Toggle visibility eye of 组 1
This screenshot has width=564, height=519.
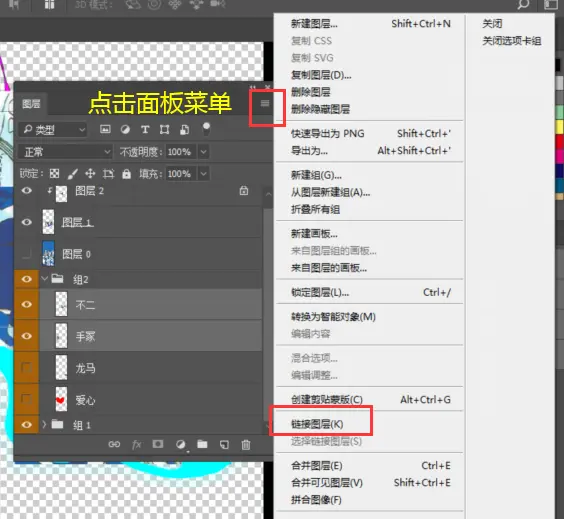pyautogui.click(x=27, y=425)
